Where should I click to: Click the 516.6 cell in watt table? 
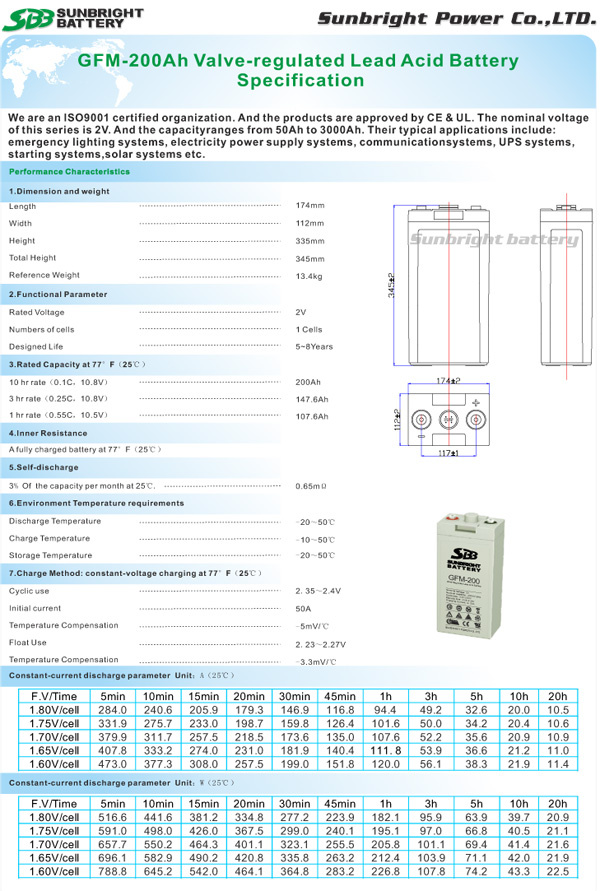[x=112, y=817]
